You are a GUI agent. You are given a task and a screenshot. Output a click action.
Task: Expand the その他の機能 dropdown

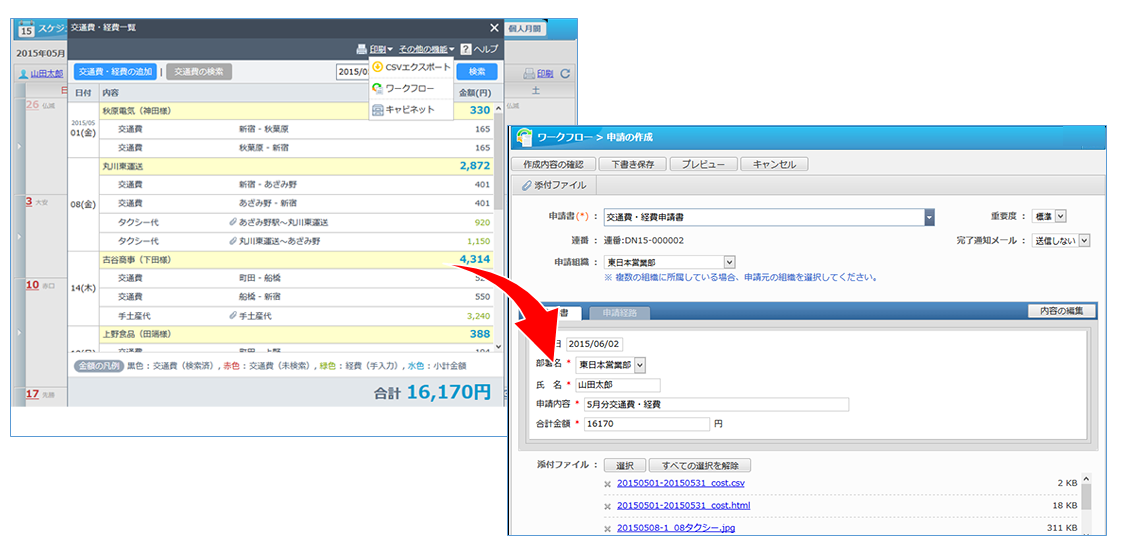pyautogui.click(x=426, y=49)
